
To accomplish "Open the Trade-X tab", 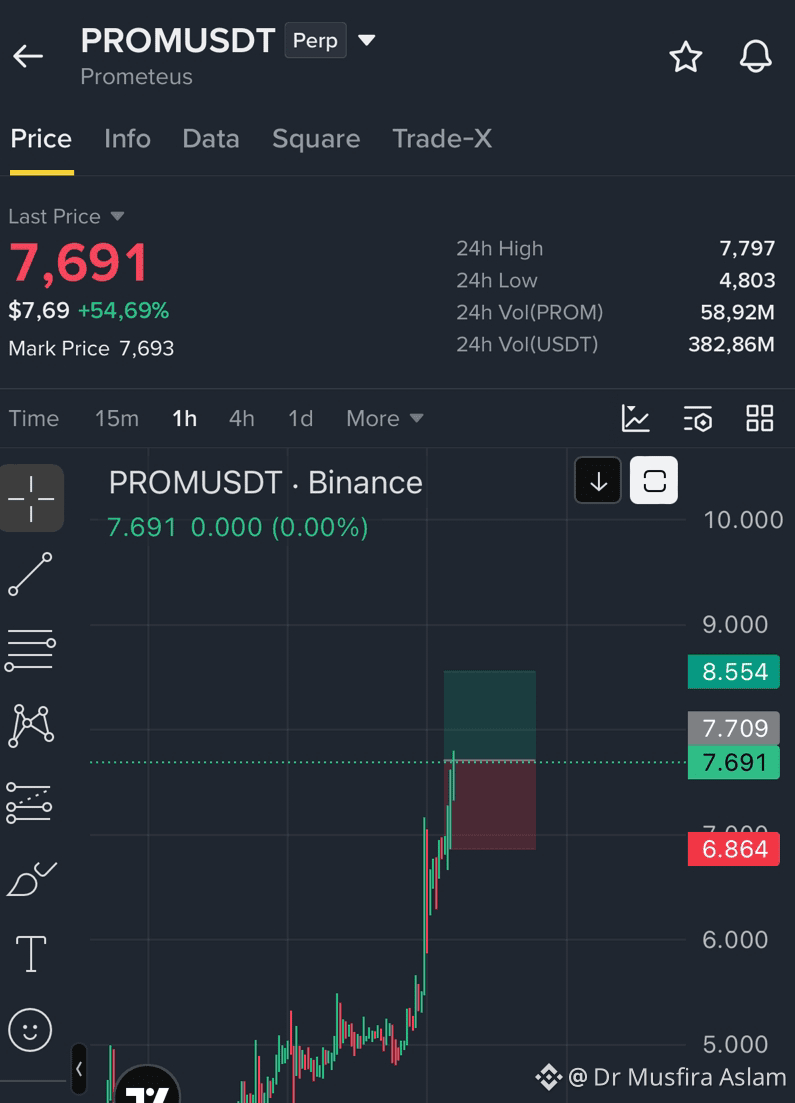I will [x=442, y=139].
